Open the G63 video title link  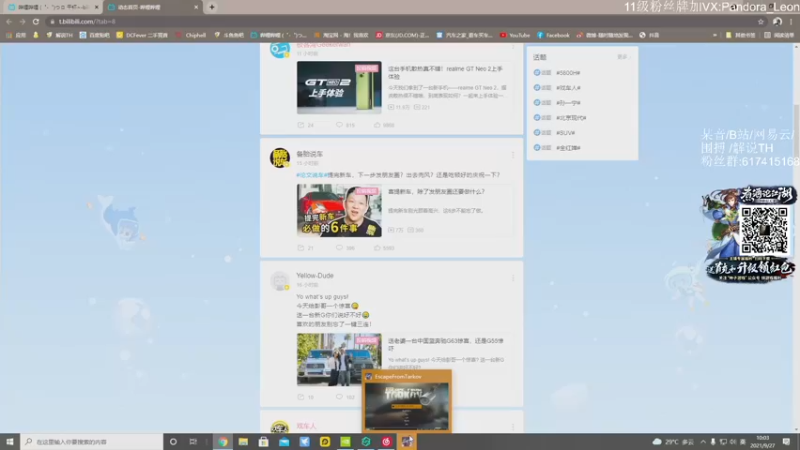(446, 344)
